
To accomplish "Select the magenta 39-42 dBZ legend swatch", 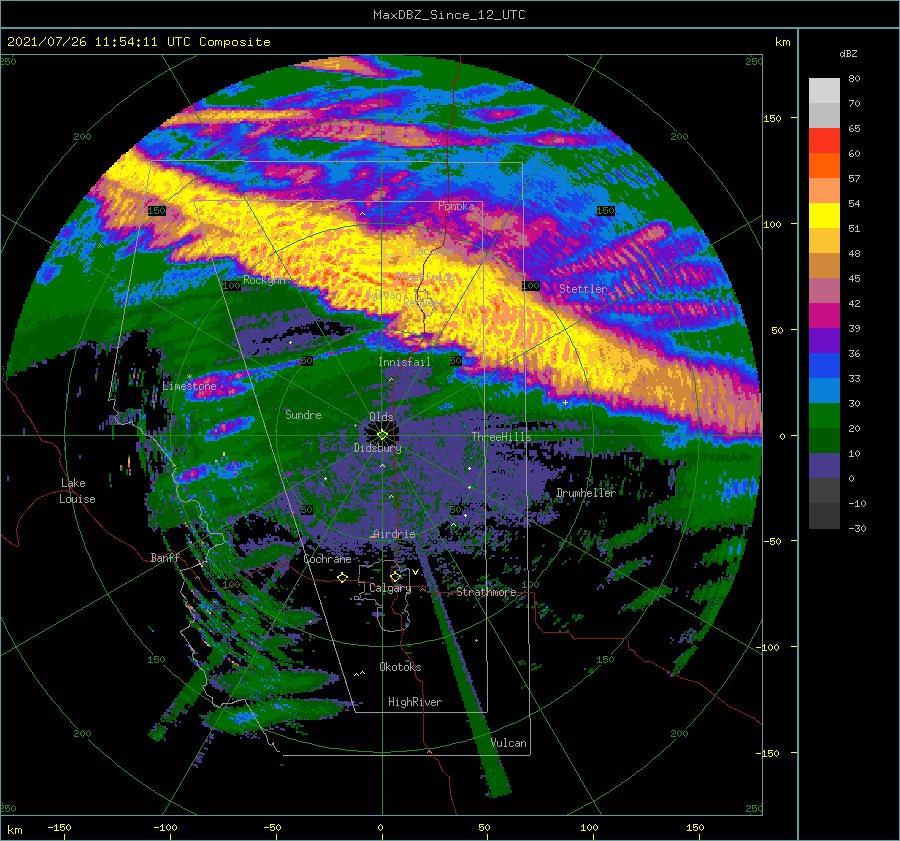I will pyautogui.click(x=824, y=315).
